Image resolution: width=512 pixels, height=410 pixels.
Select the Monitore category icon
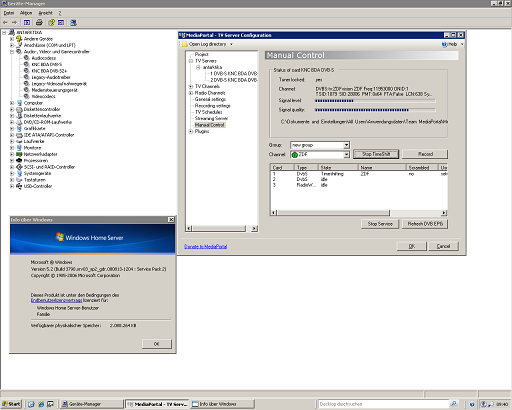[x=19, y=148]
